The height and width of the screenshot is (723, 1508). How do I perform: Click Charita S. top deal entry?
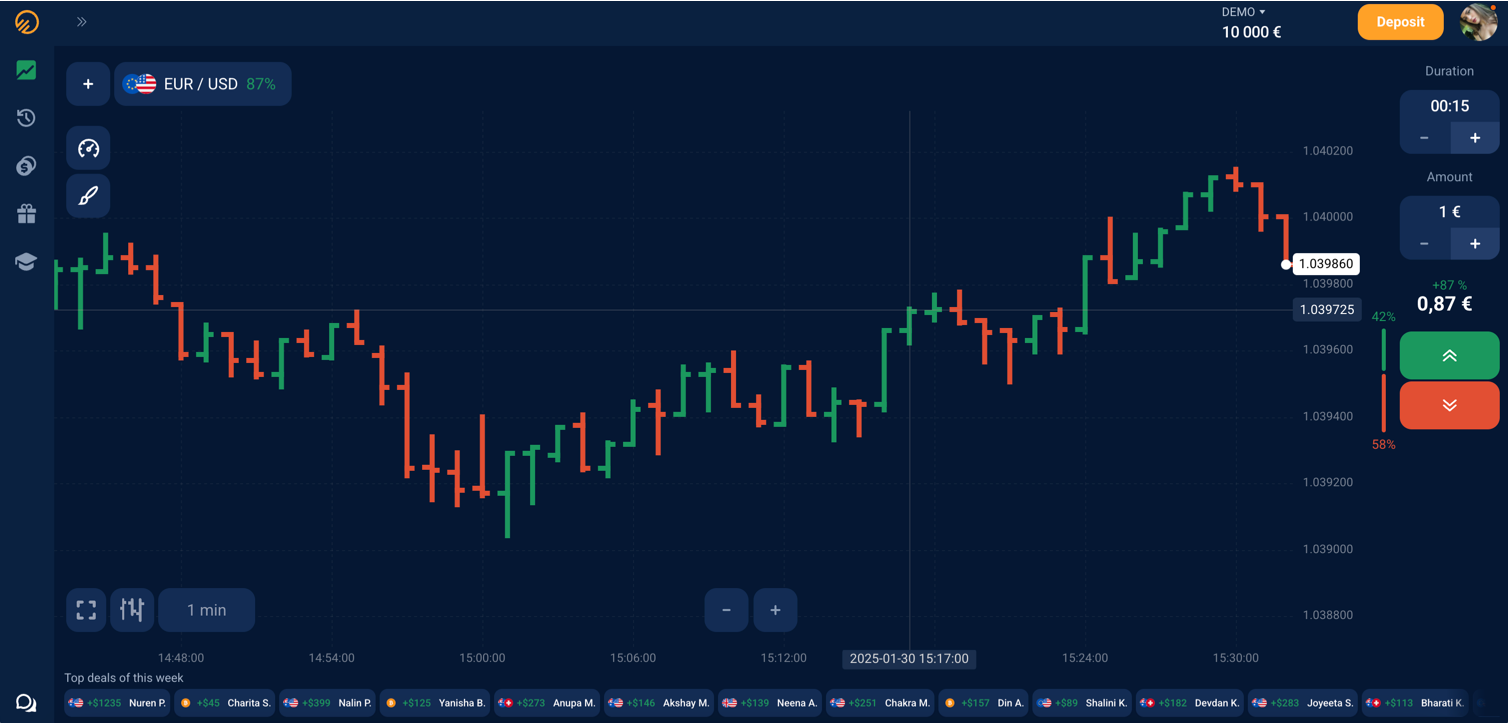(224, 703)
